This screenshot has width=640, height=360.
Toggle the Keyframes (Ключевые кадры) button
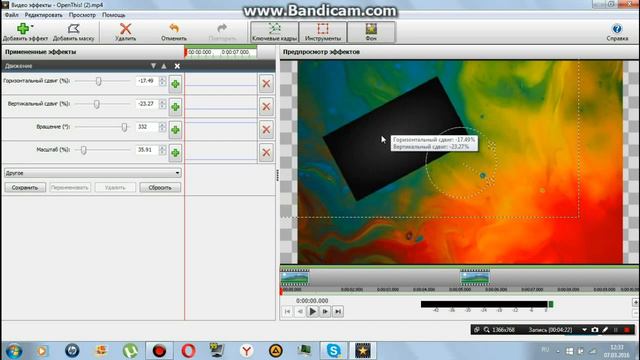tap(274, 32)
